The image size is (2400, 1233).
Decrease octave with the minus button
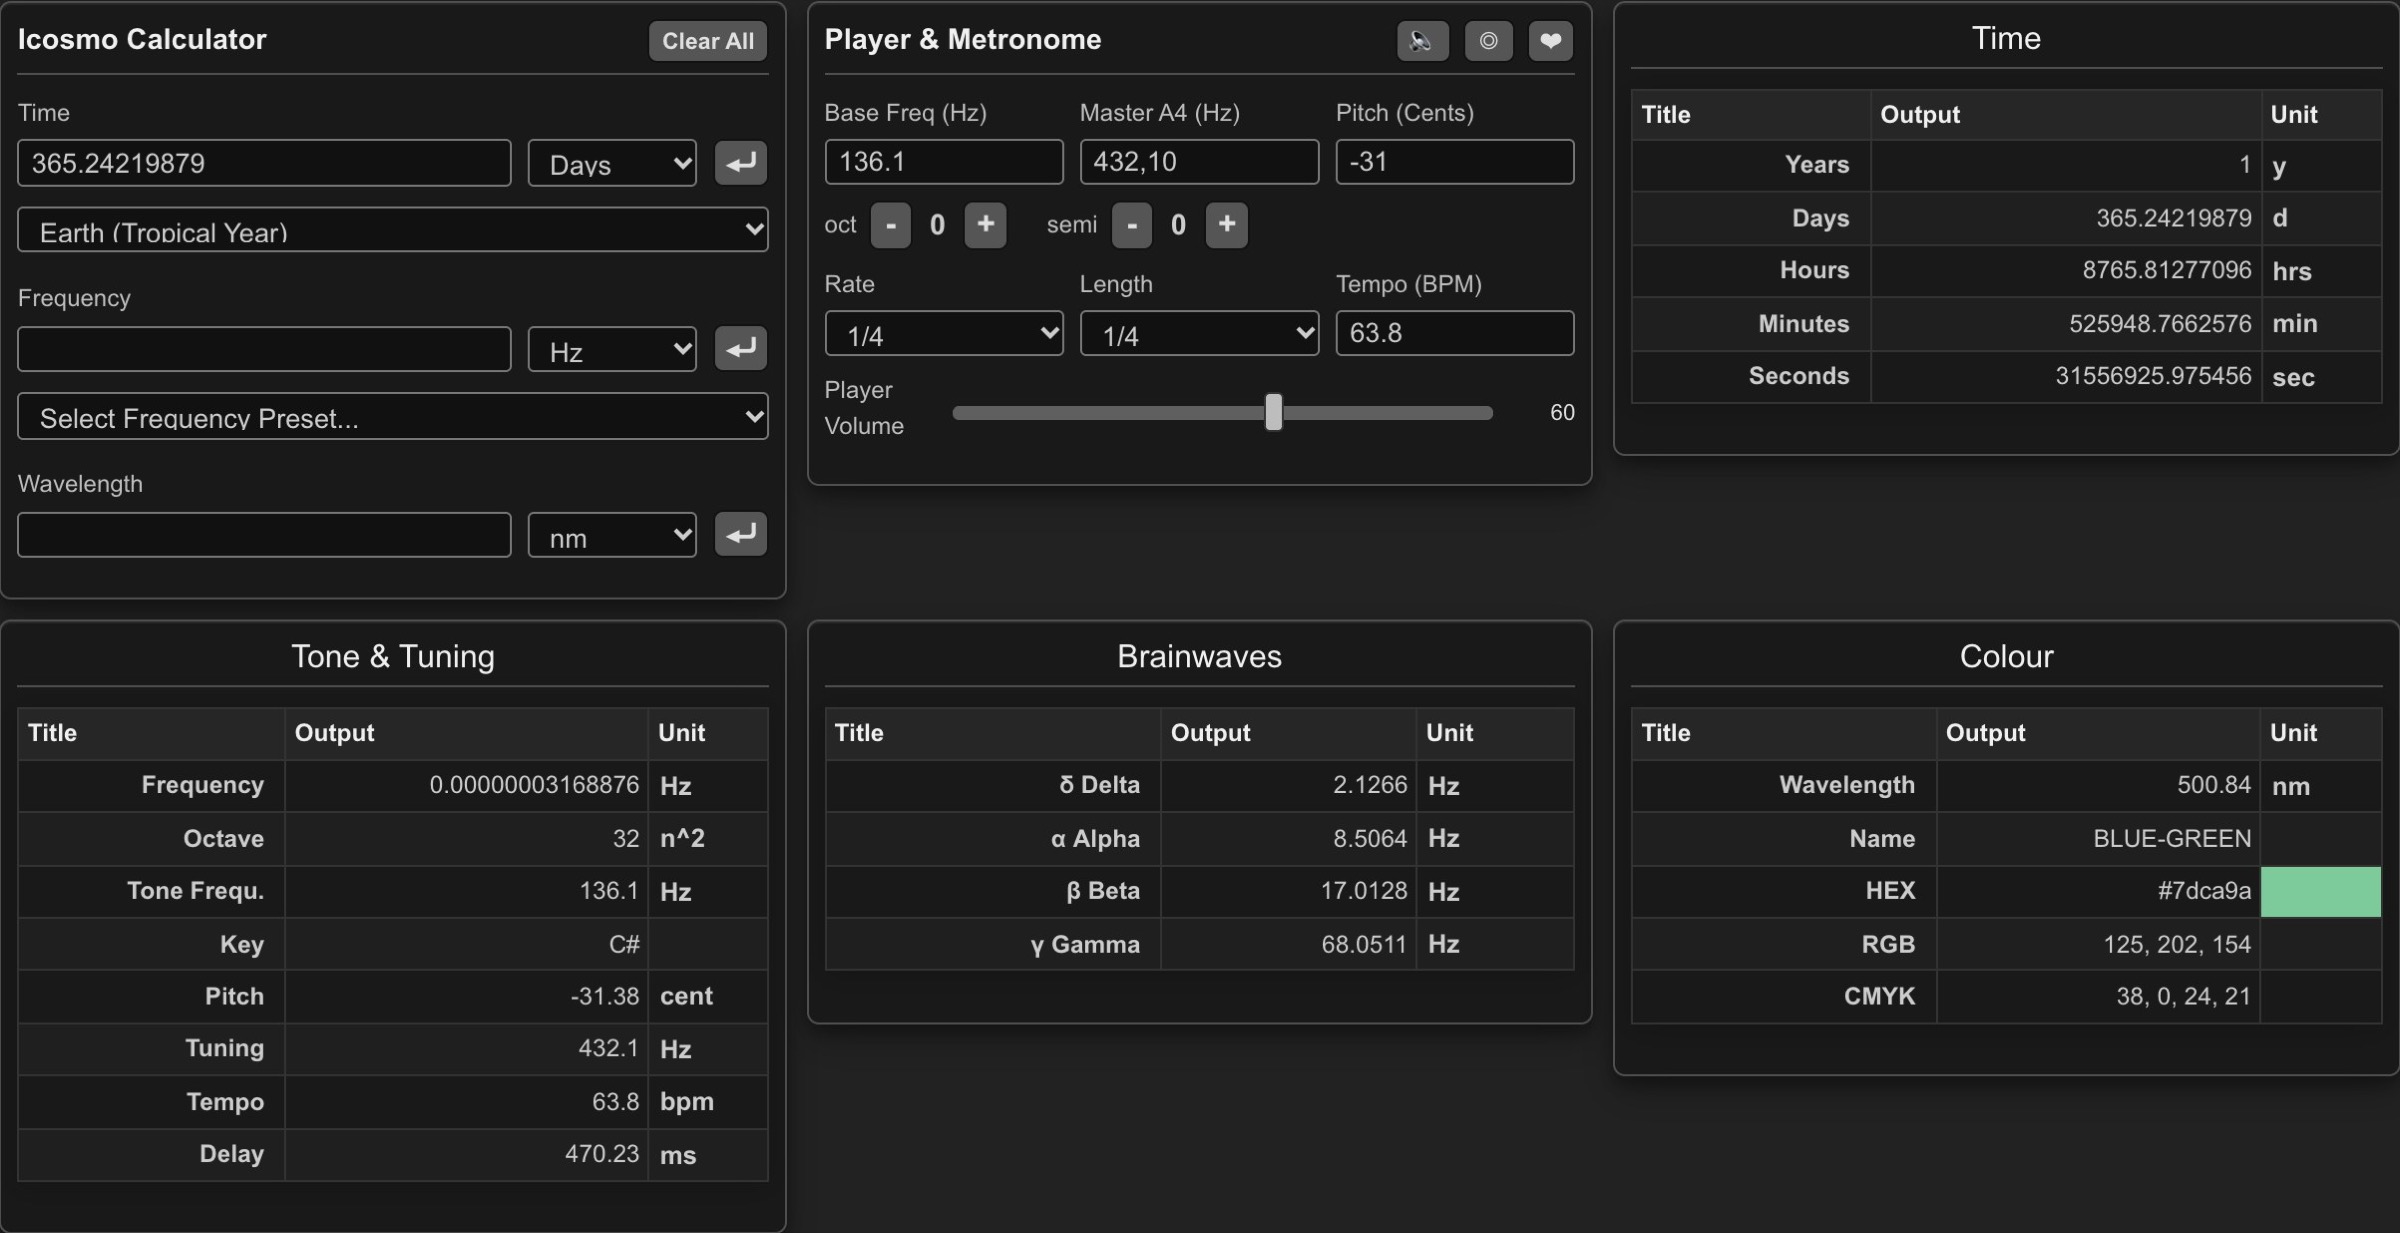point(890,224)
